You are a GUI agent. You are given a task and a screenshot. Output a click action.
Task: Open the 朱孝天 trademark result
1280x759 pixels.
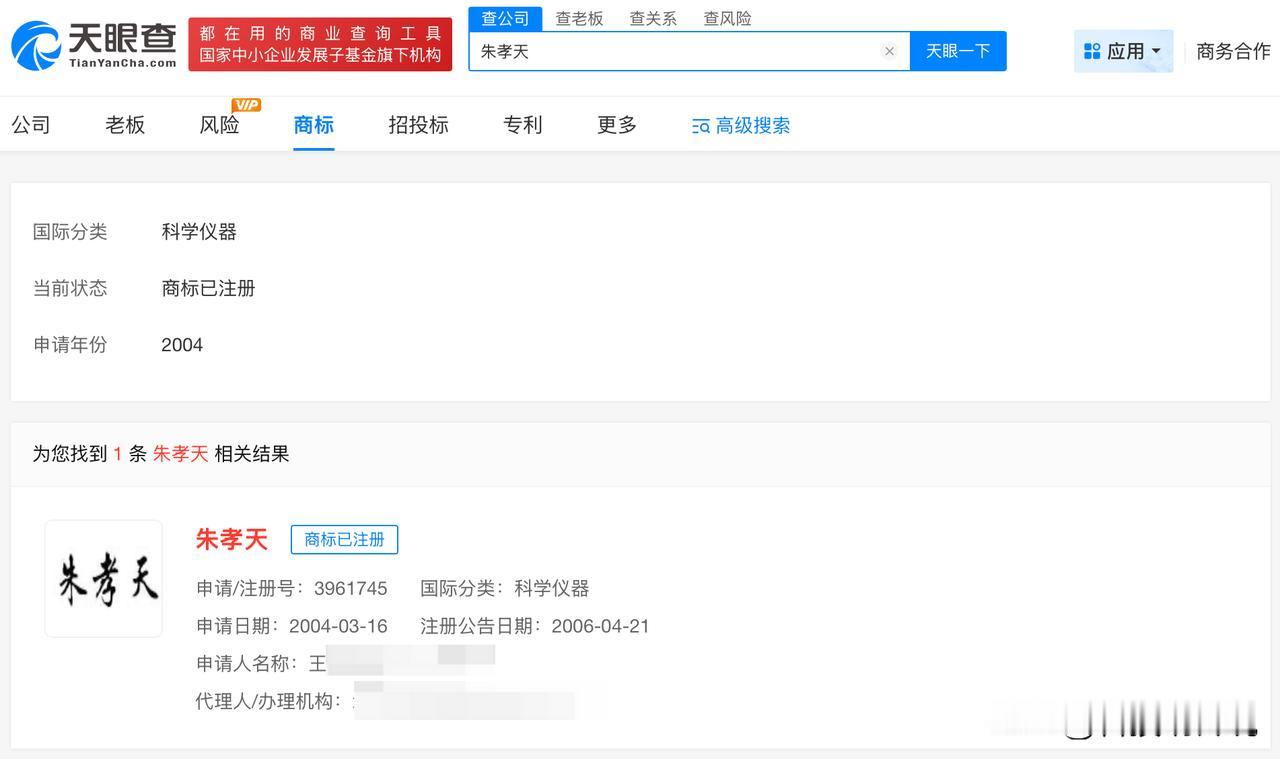tap(232, 540)
